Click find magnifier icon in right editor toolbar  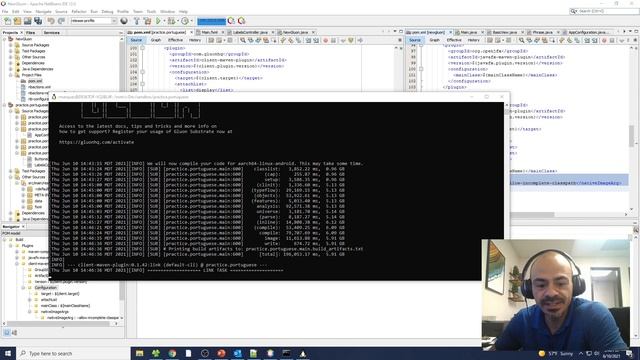(x=522, y=40)
